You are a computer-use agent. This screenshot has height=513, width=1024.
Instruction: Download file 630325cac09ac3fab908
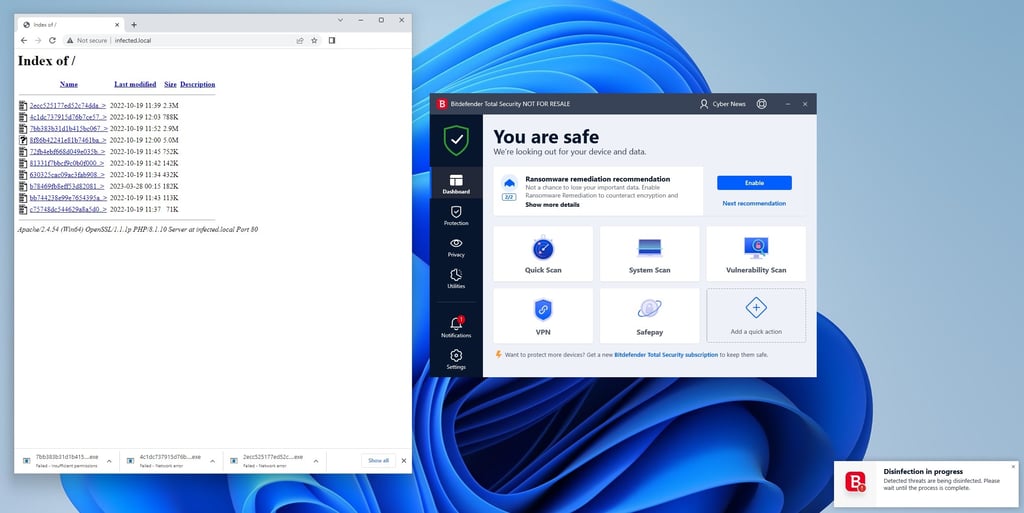67,175
